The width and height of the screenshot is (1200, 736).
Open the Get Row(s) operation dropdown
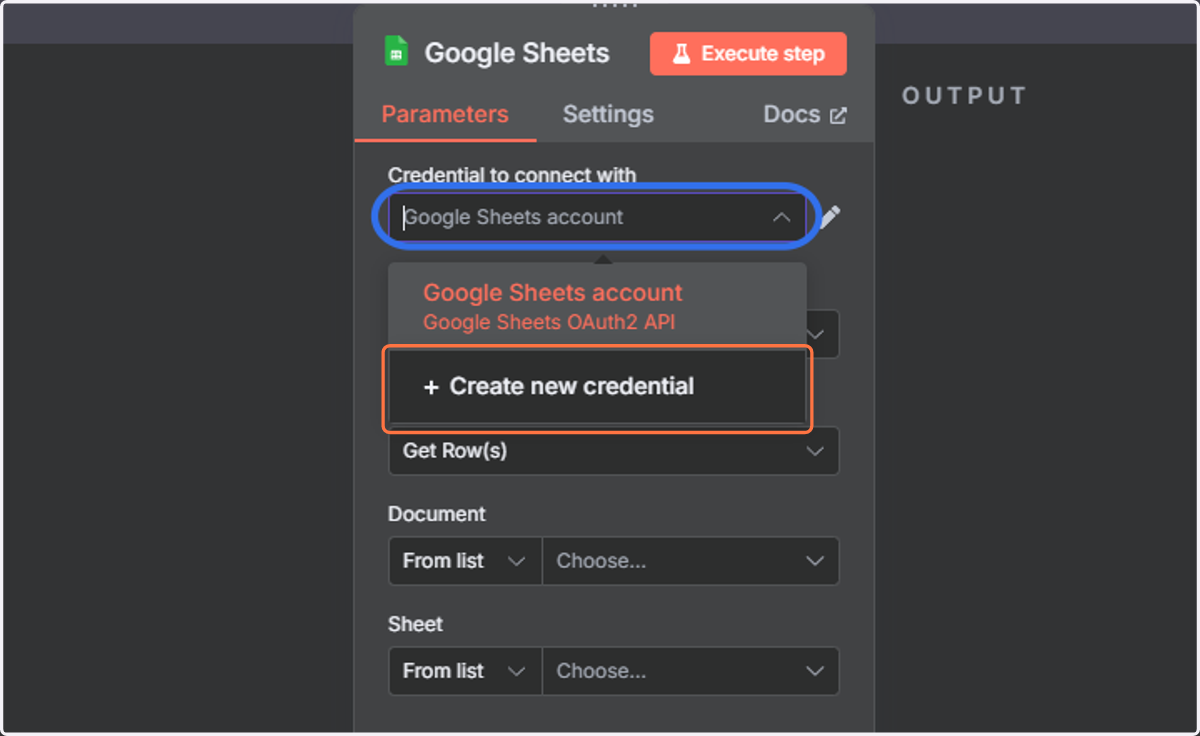613,451
